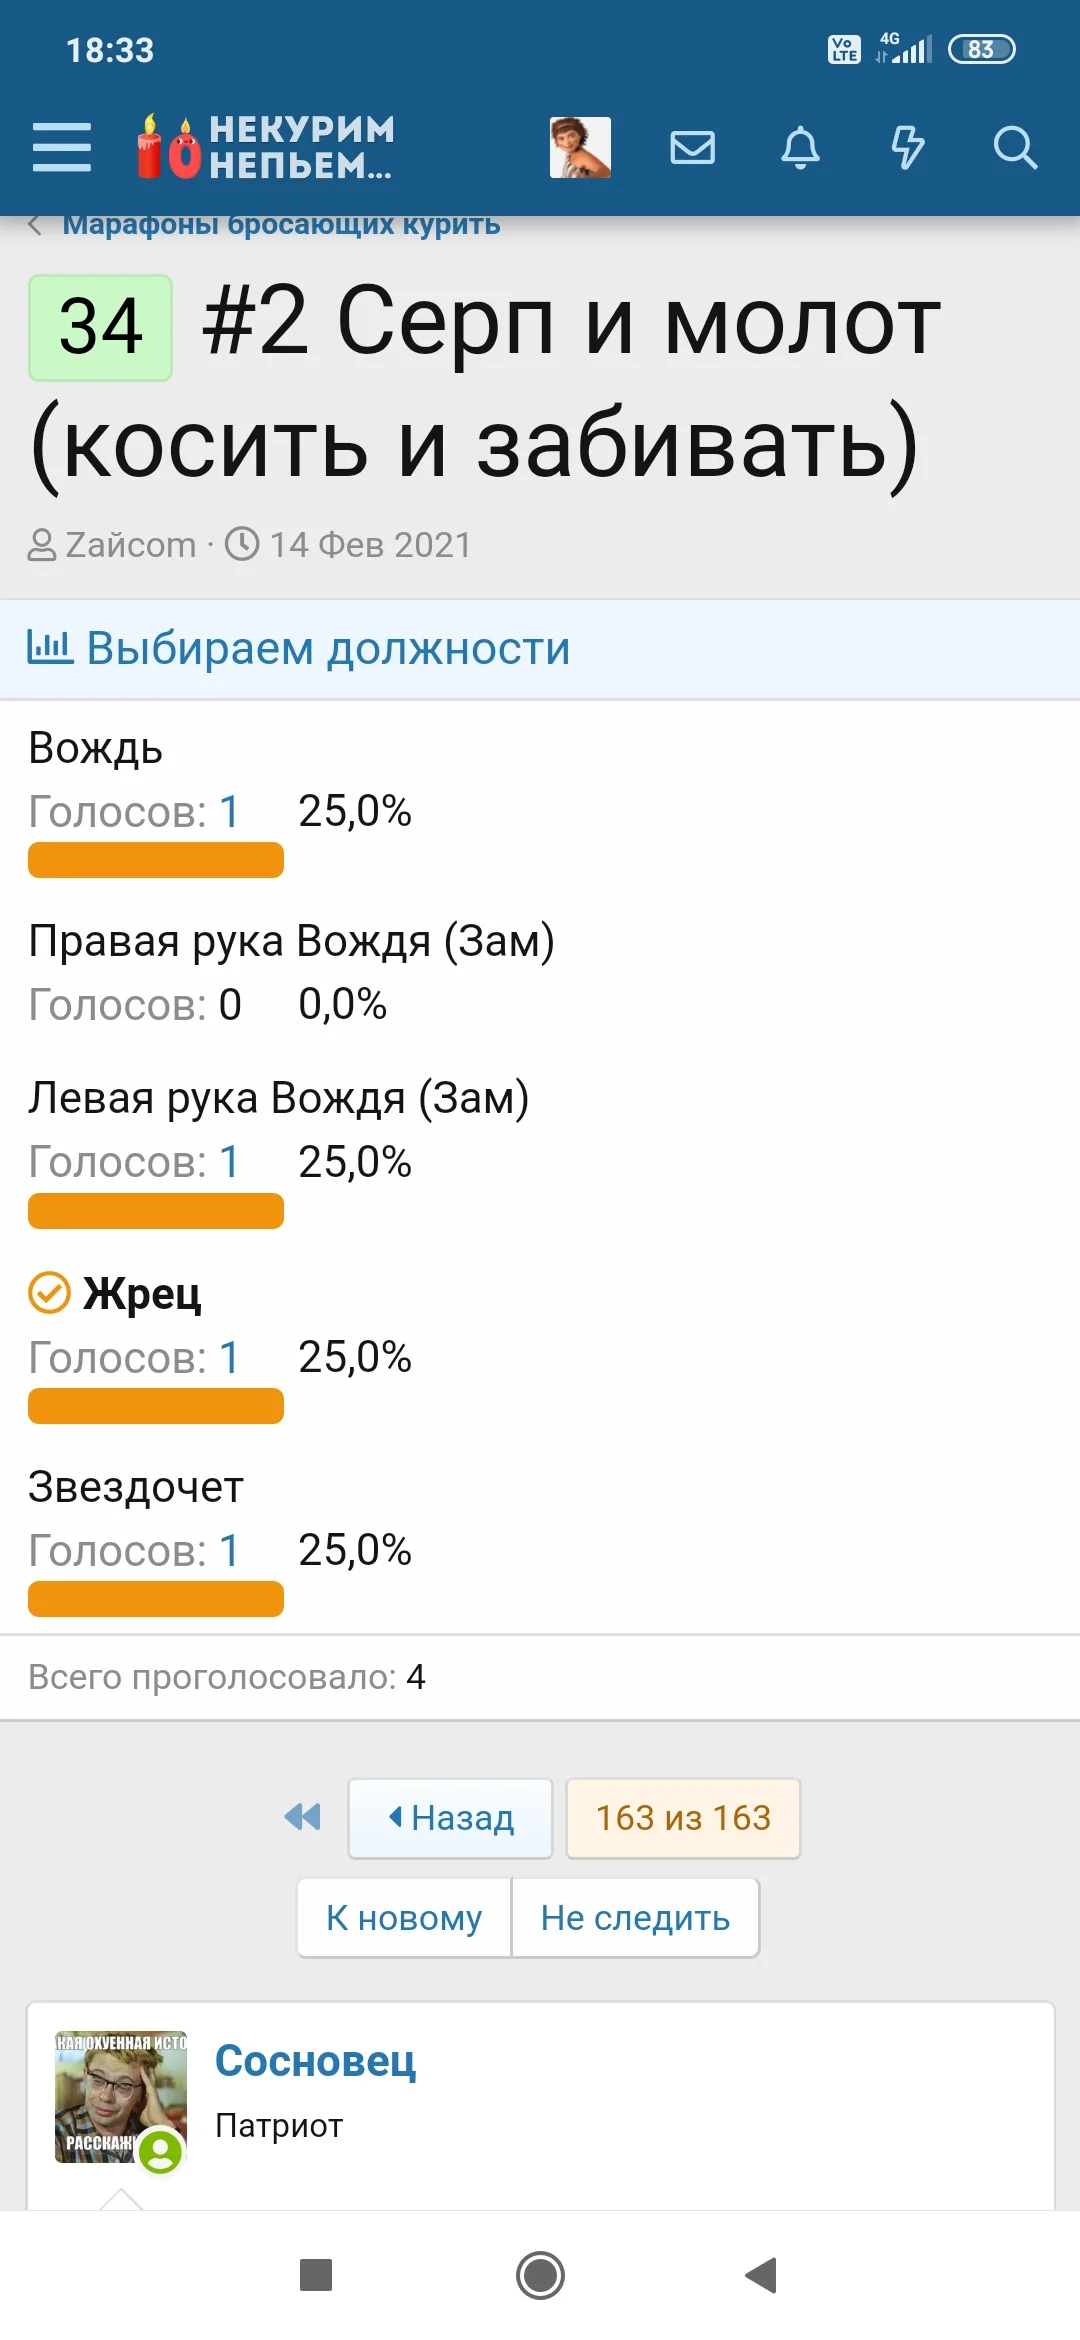1080x2340 pixels.
Task: Show notifications via the bell icon
Action: [800, 148]
